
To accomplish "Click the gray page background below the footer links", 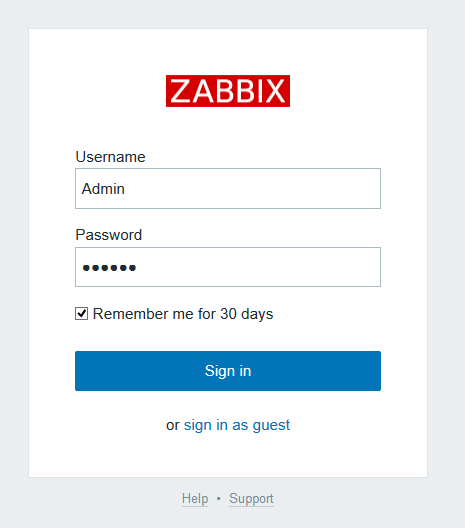I will pyautogui.click(x=232, y=519).
